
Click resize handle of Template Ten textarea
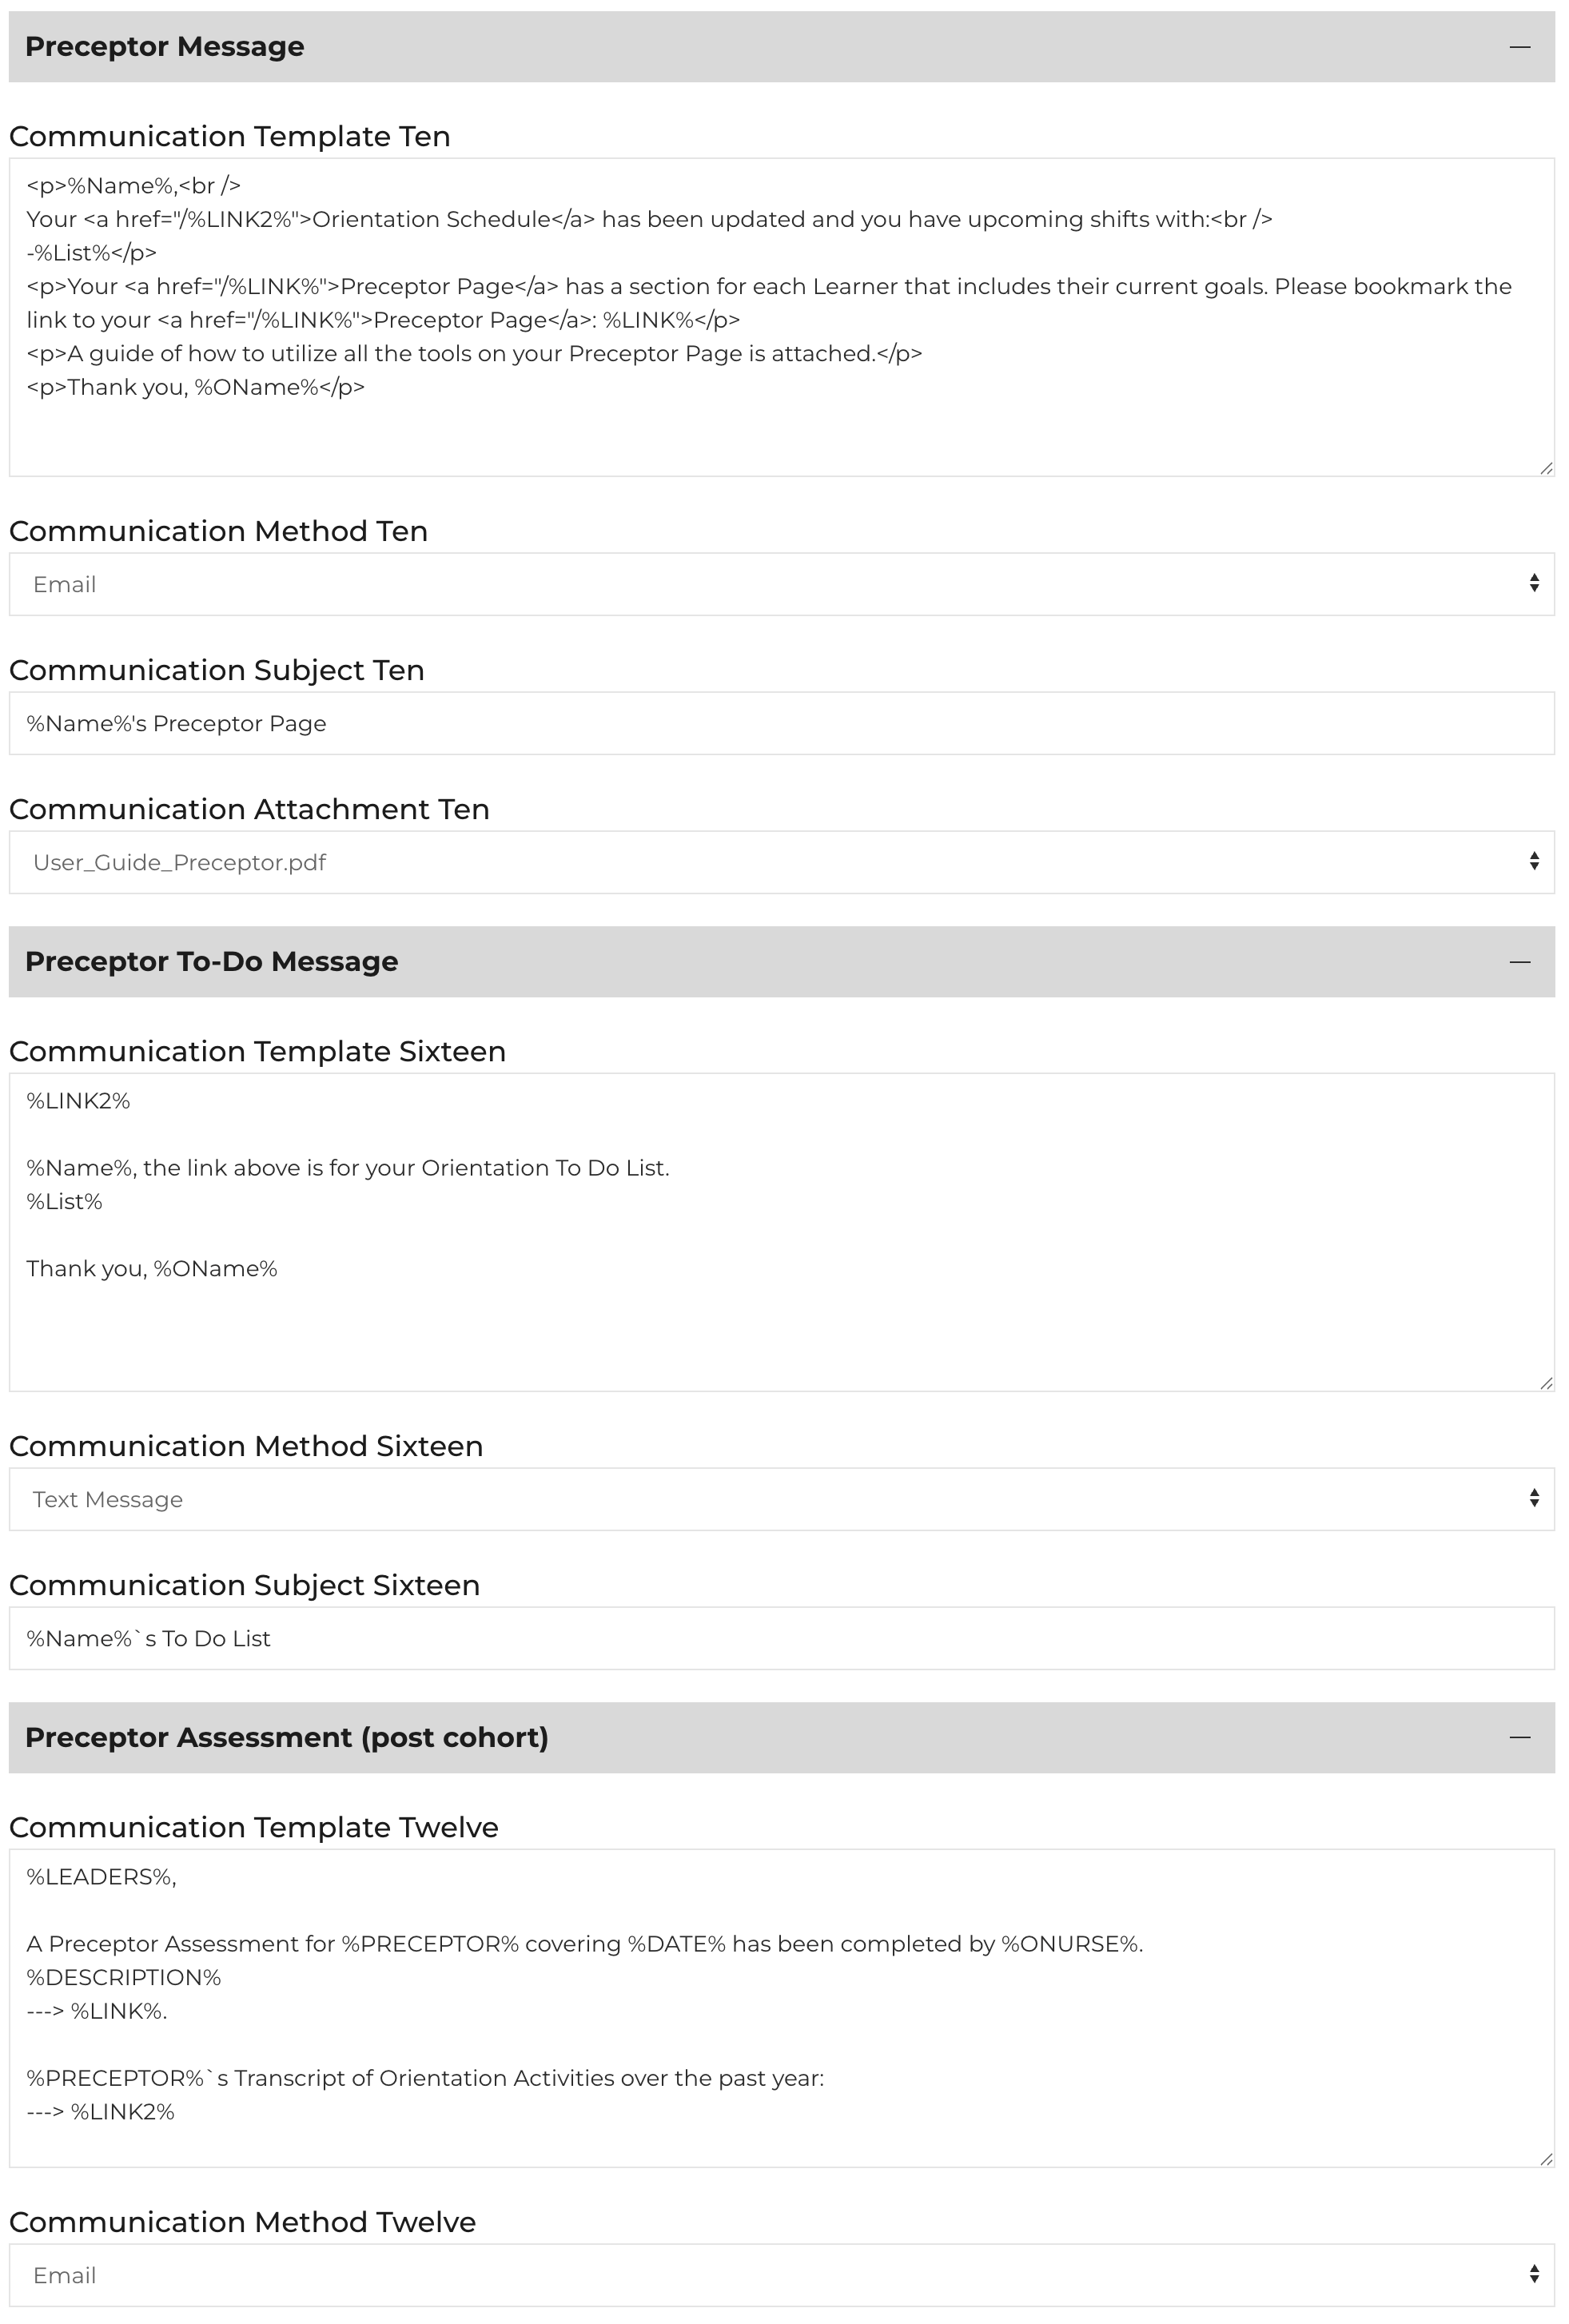(x=1546, y=468)
